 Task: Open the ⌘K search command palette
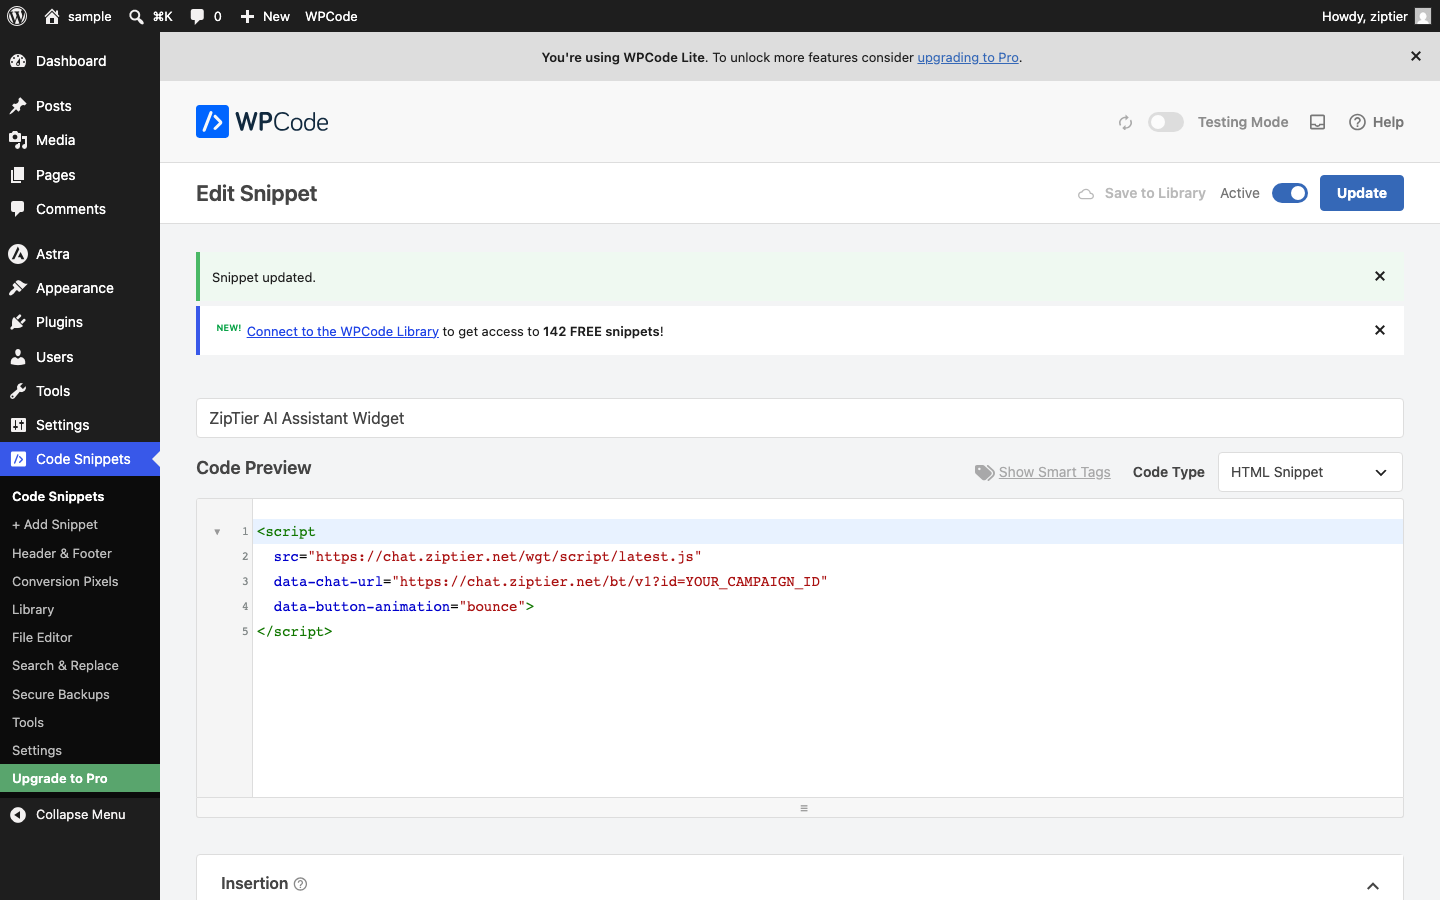(151, 16)
